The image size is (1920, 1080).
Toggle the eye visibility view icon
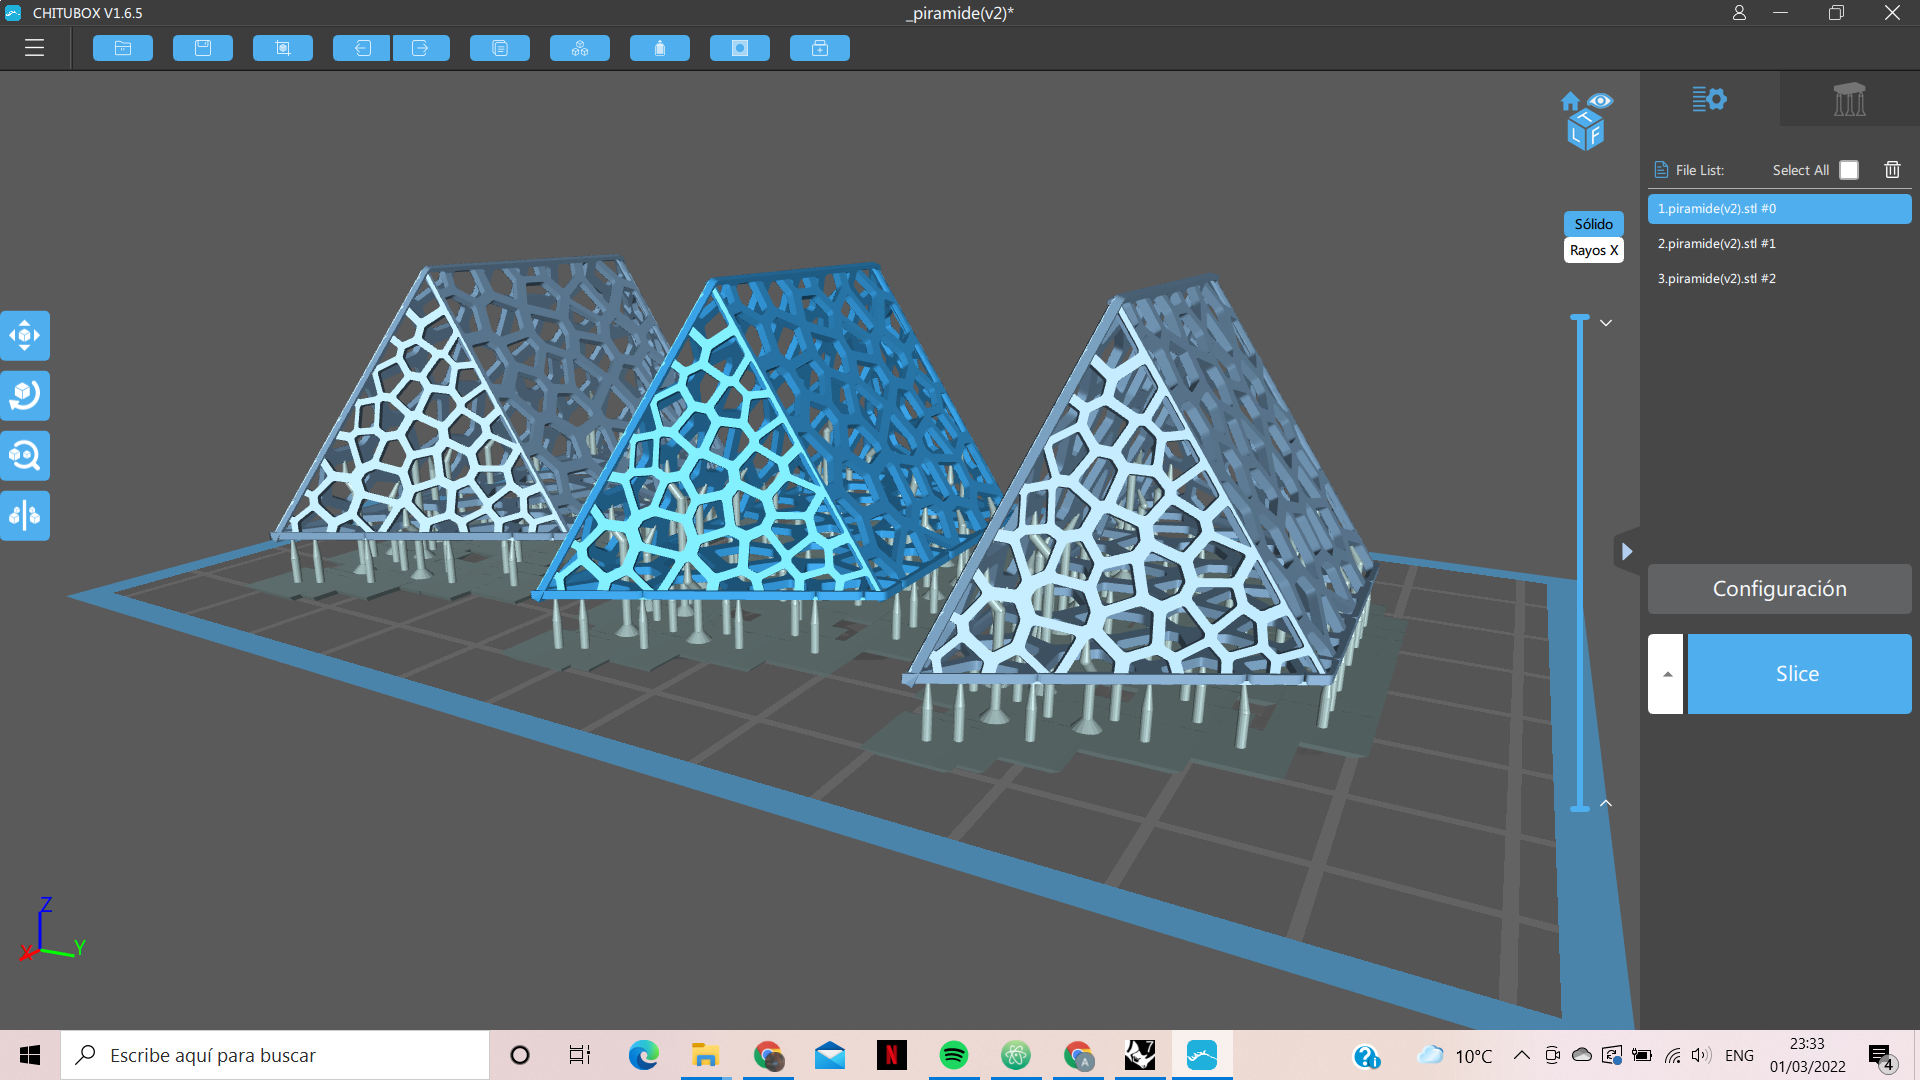[x=1600, y=101]
